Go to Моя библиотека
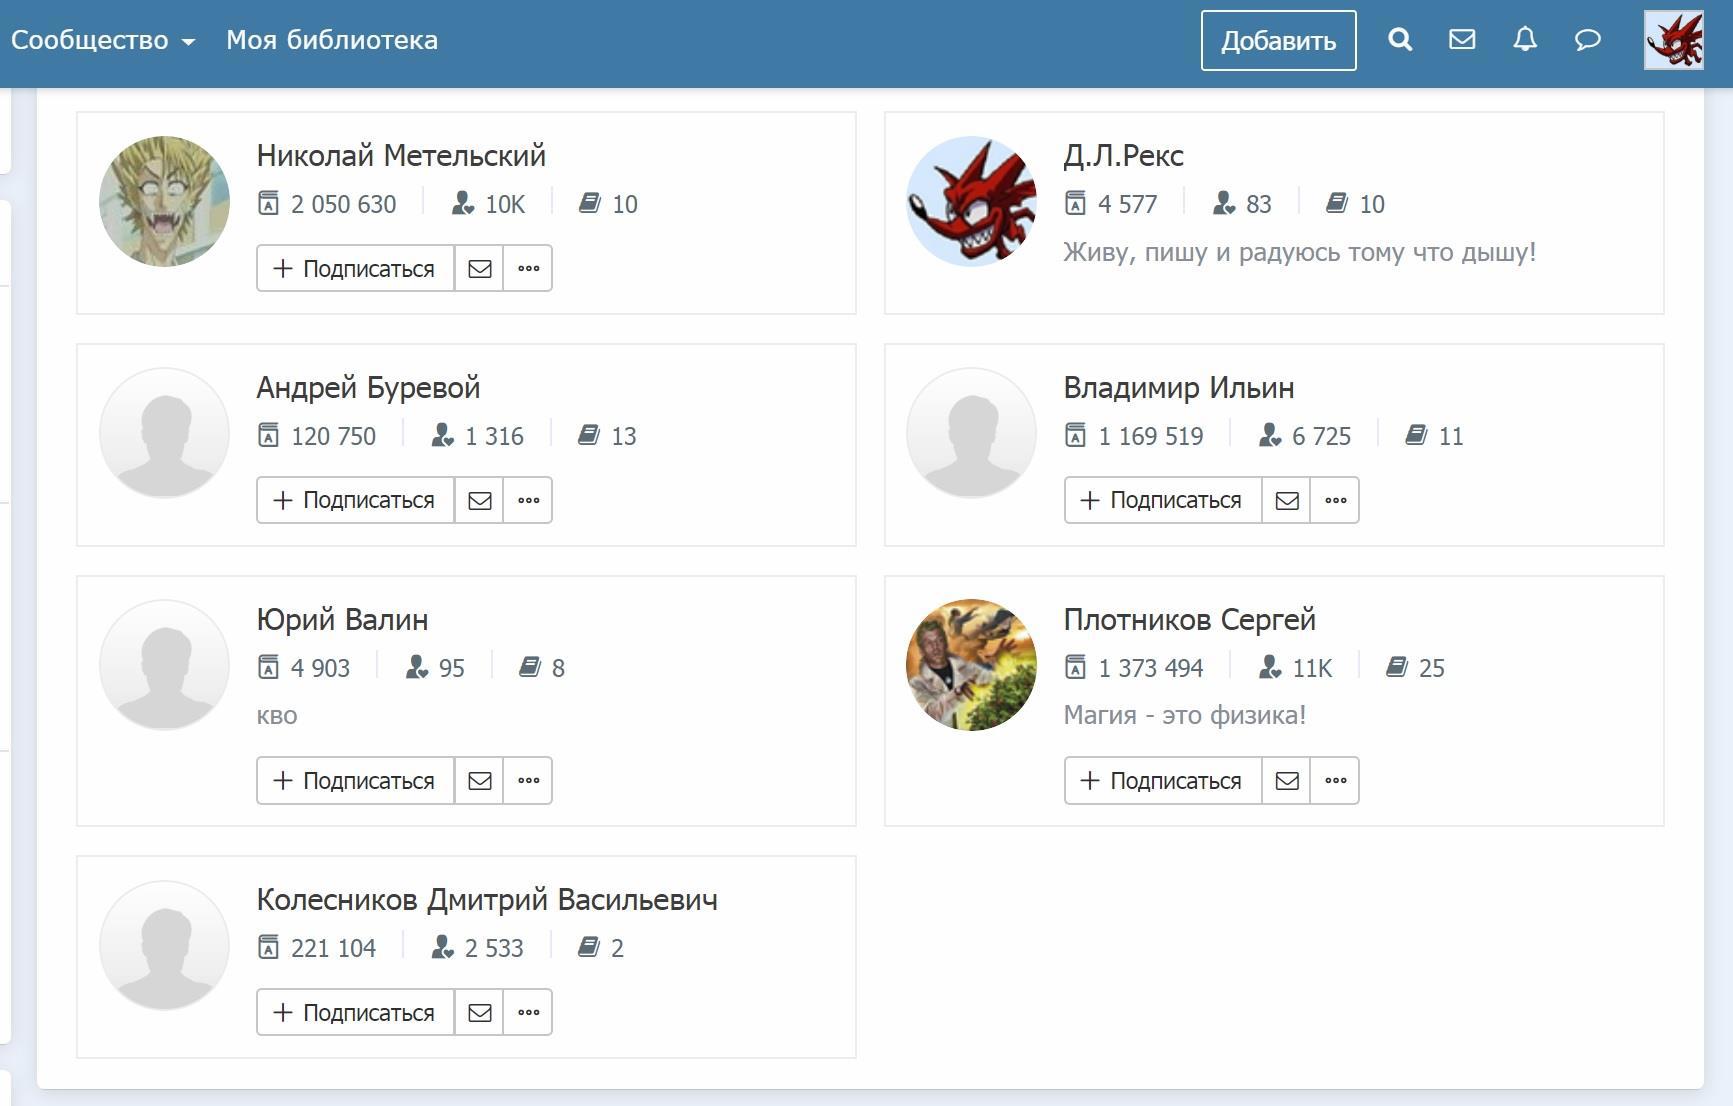Viewport: 1733px width, 1106px height. 331,40
